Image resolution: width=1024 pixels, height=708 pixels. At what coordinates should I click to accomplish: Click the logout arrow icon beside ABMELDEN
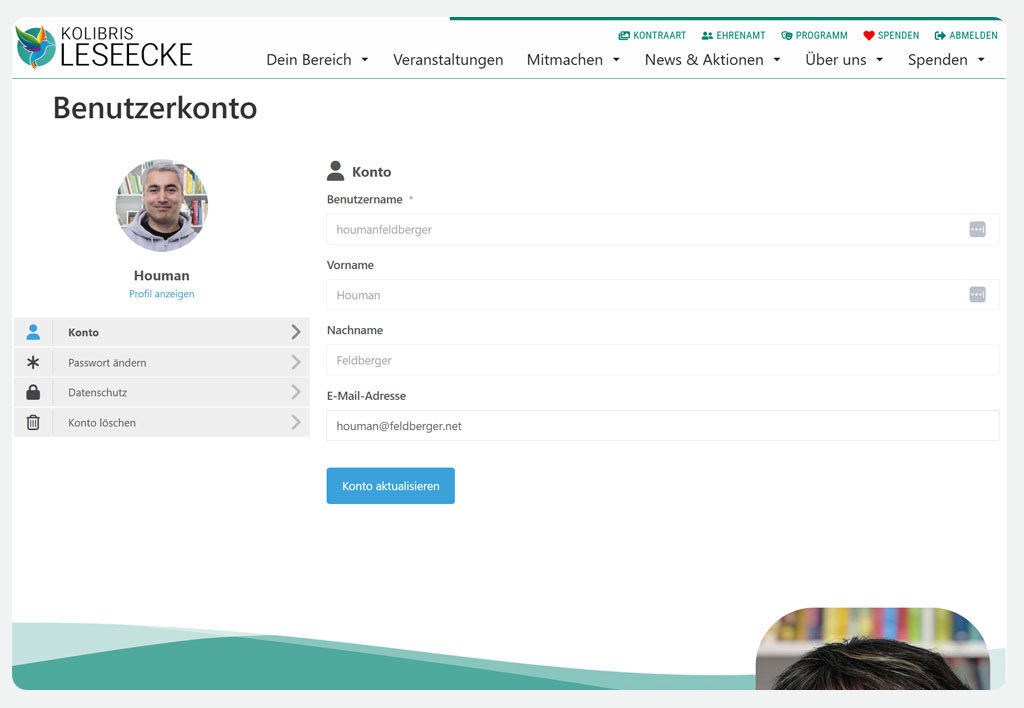940,35
